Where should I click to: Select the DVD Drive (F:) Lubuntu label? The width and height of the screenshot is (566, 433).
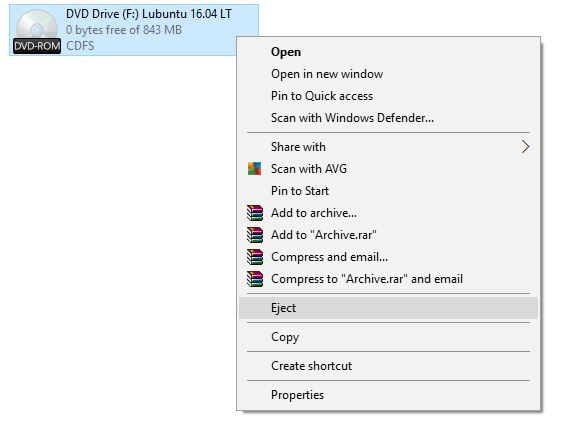click(149, 14)
